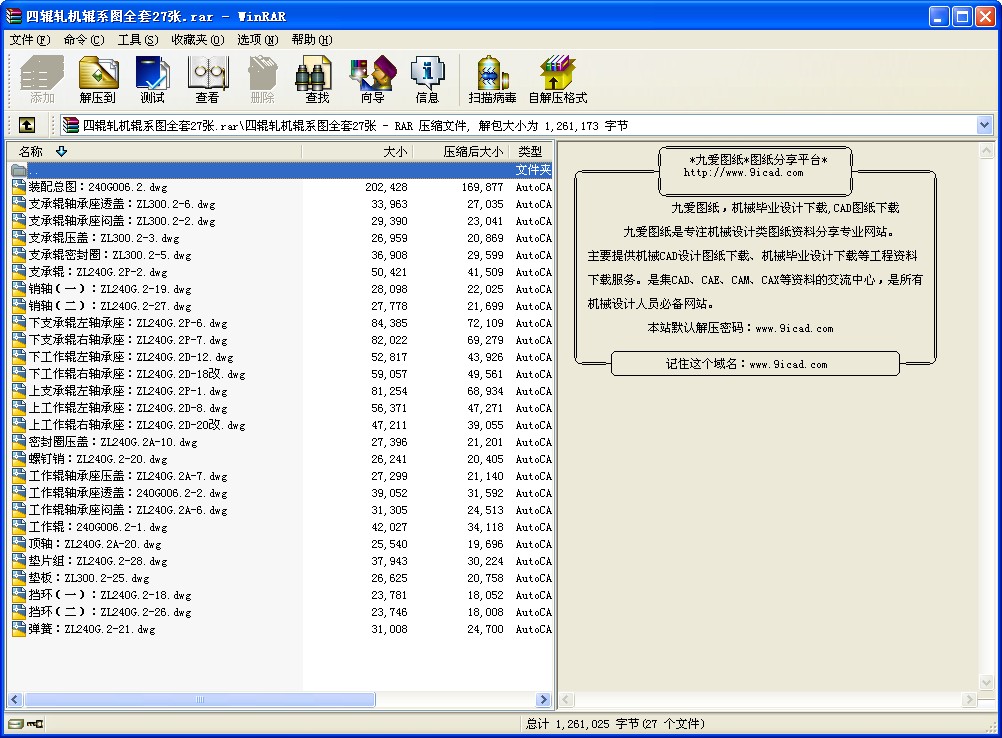Click file icon of 螺钉销：ZL240G.2-20.dwg
This screenshot has height=738, width=1002.
click(19, 459)
